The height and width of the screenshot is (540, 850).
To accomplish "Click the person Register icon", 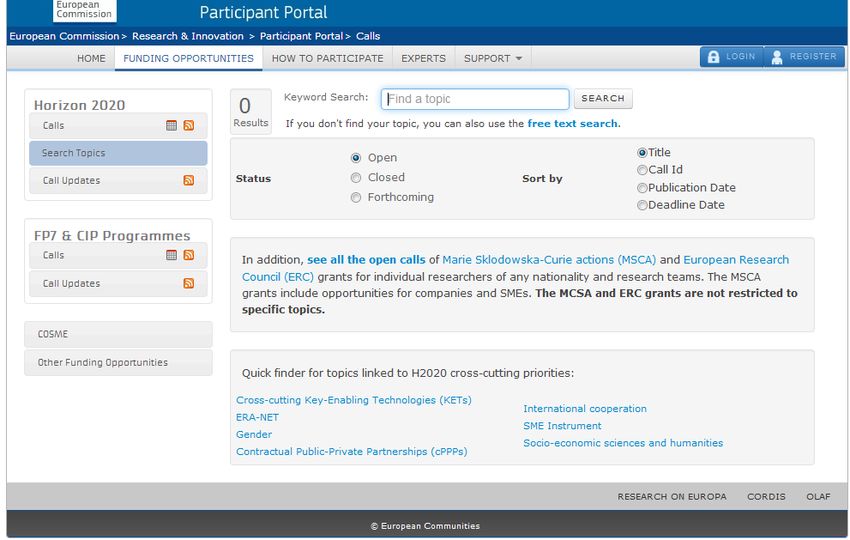I will tap(777, 57).
